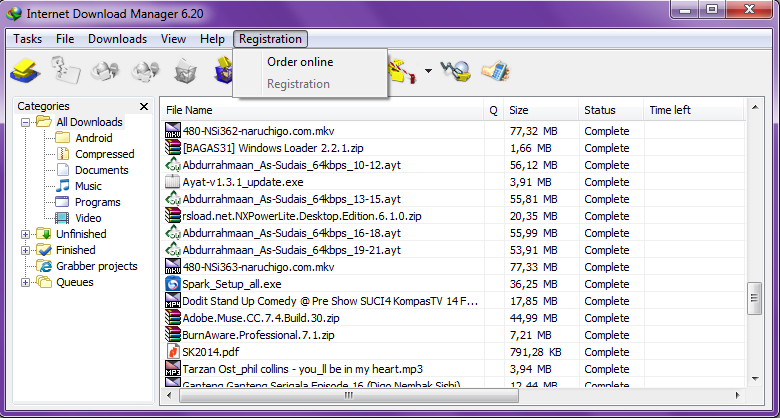The width and height of the screenshot is (780, 418).
Task: Click the Spark_Setup_all.exe file icon
Action: point(173,284)
